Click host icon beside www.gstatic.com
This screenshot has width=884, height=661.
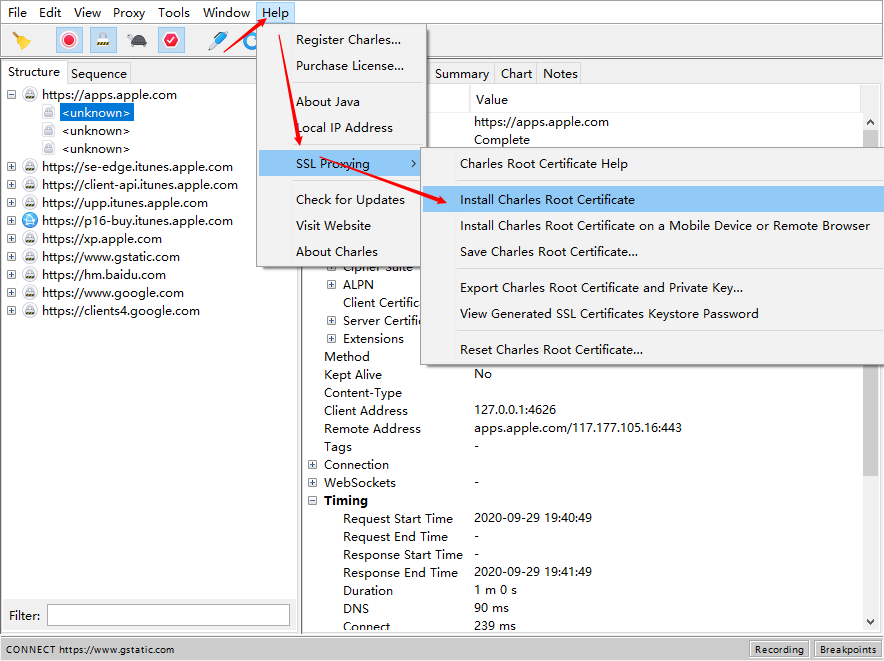tap(30, 257)
